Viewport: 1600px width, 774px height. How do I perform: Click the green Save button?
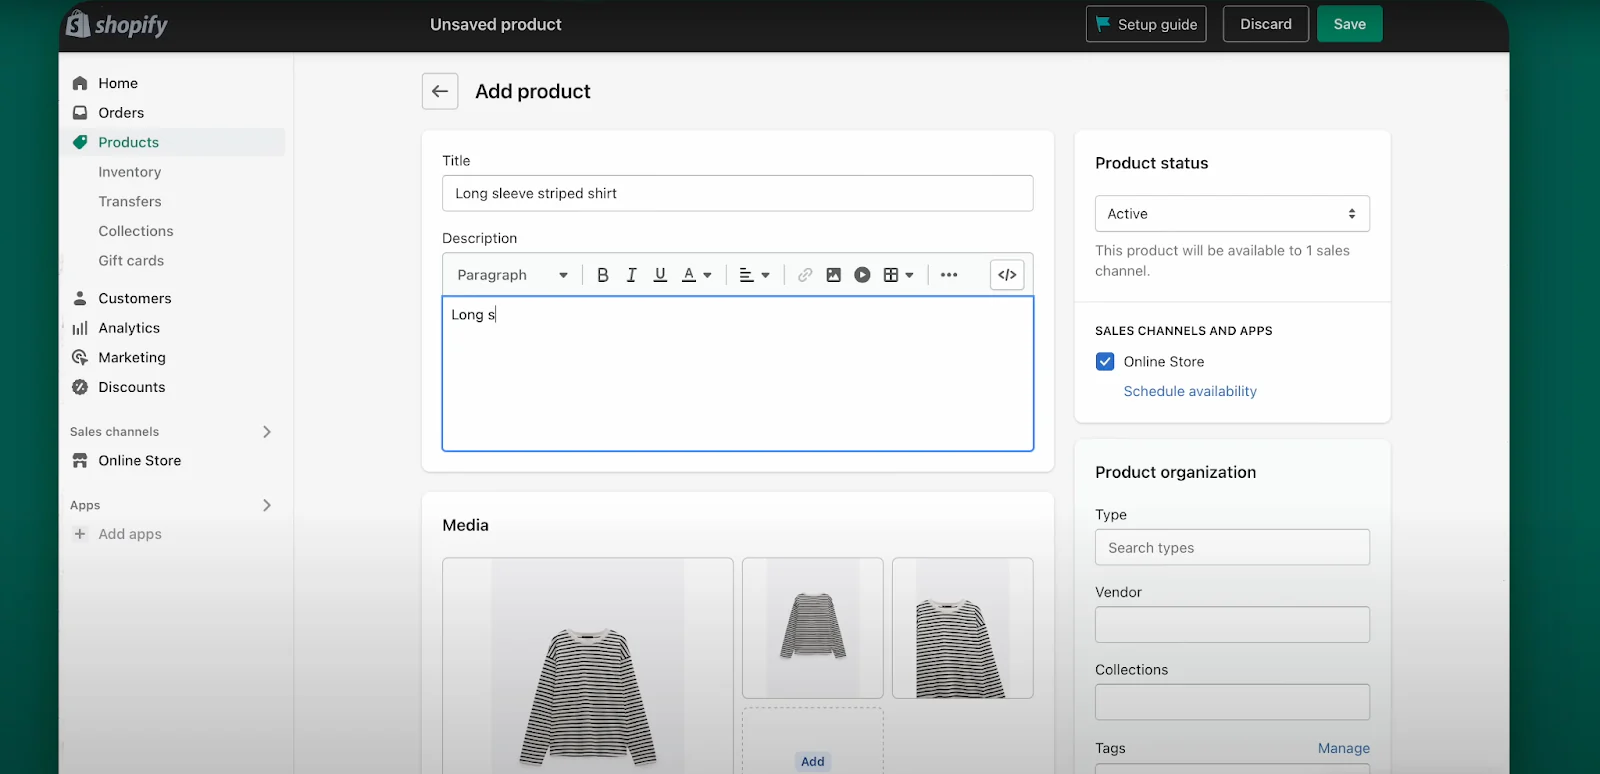1349,24
